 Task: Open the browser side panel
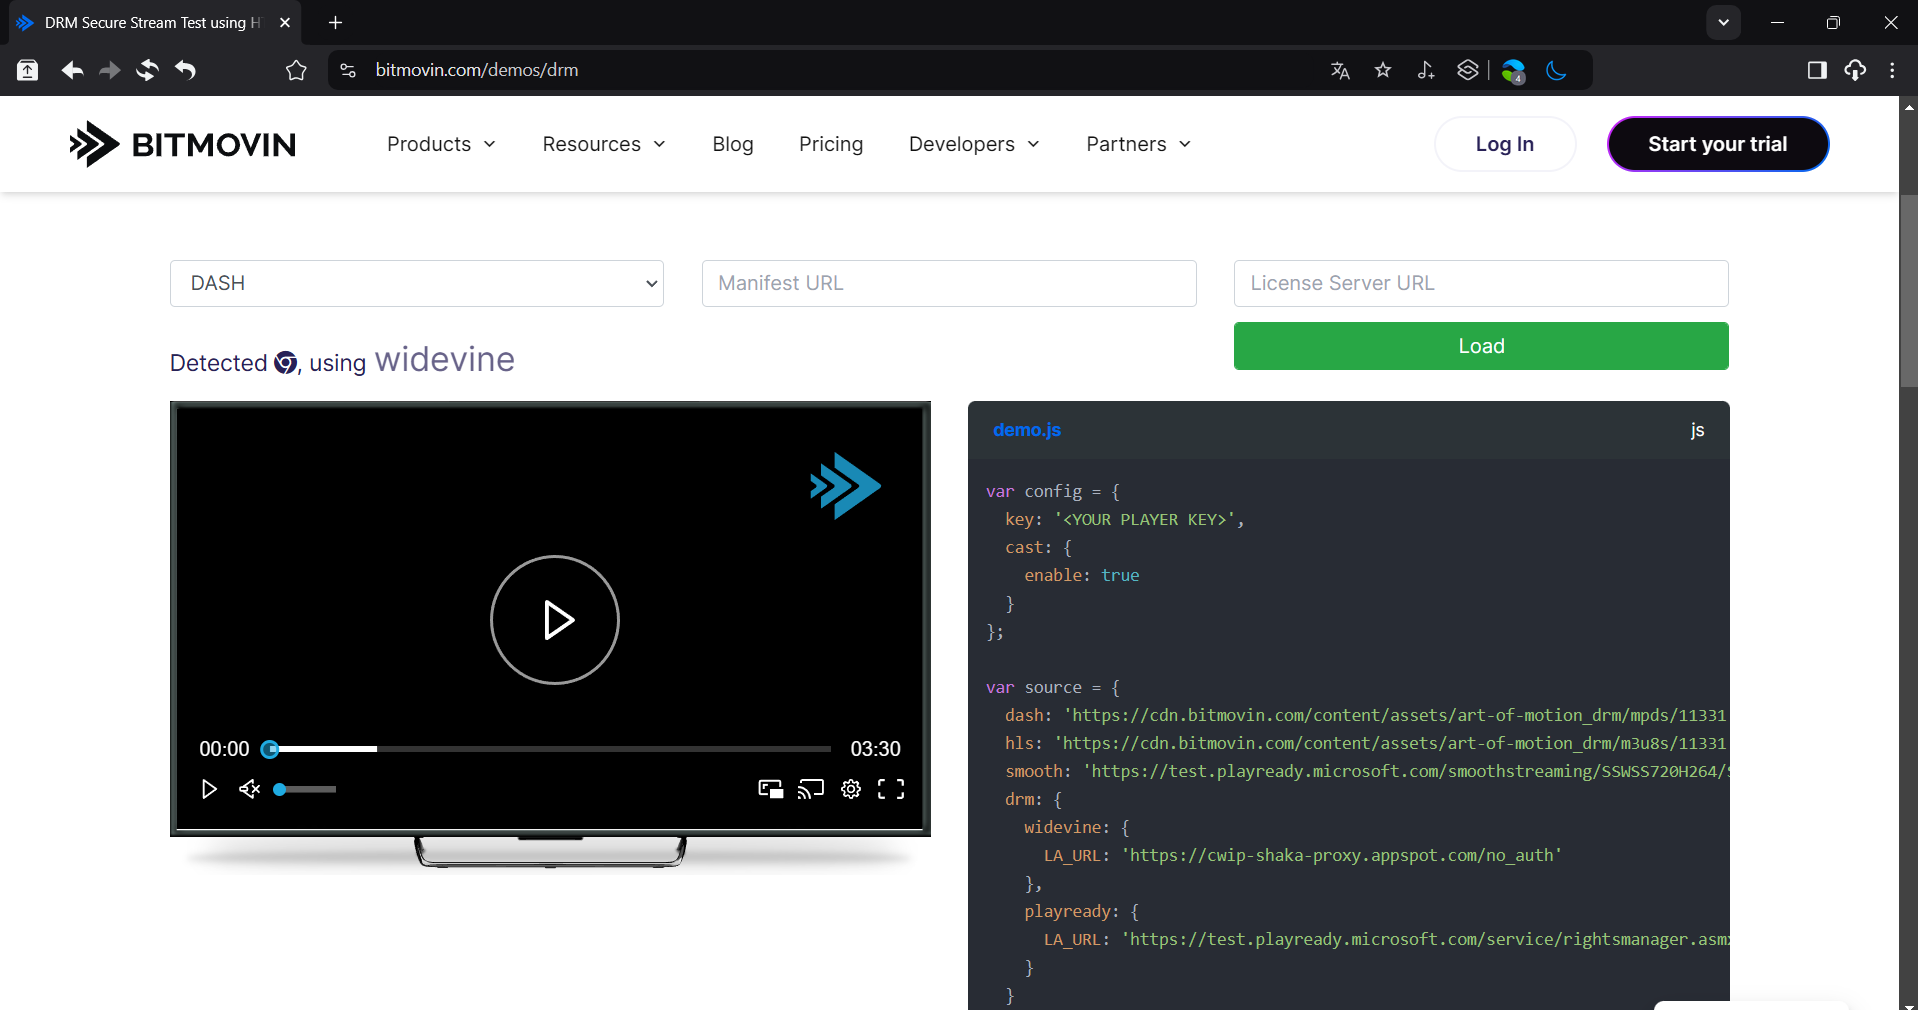pos(1817,70)
